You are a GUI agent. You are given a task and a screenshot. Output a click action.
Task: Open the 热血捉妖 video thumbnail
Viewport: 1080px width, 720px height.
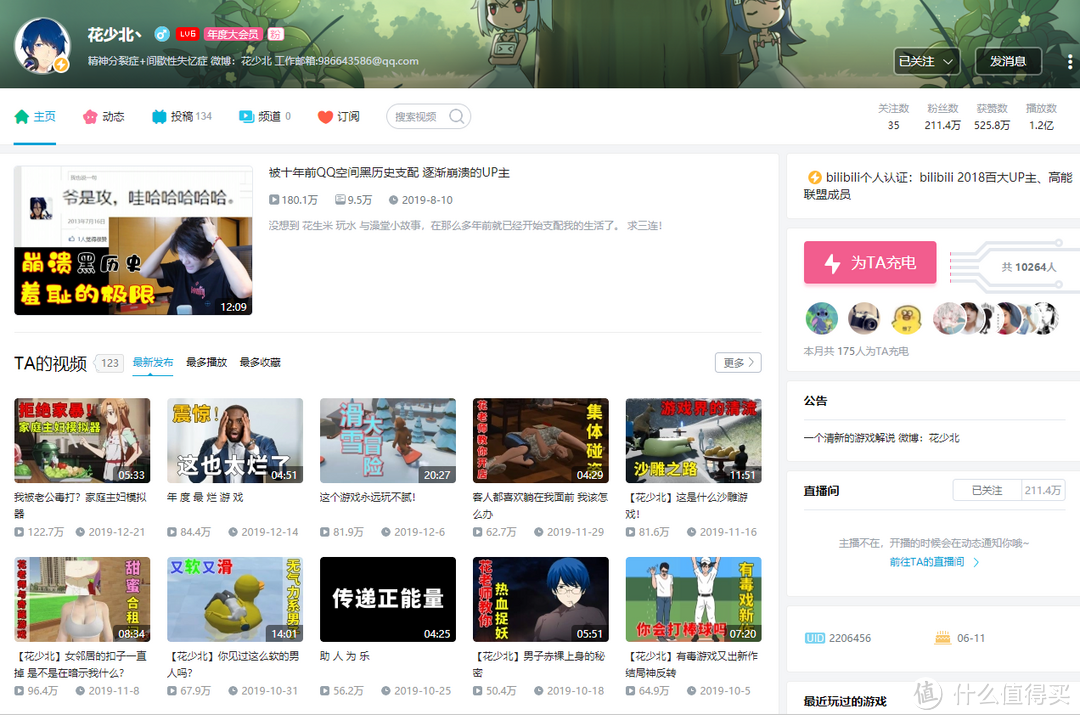pos(541,599)
